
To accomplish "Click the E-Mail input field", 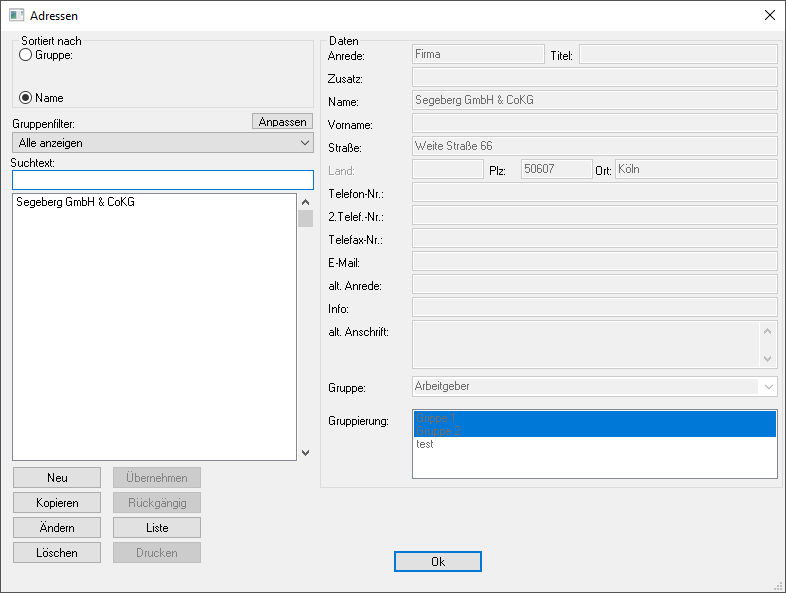I will click(x=595, y=262).
